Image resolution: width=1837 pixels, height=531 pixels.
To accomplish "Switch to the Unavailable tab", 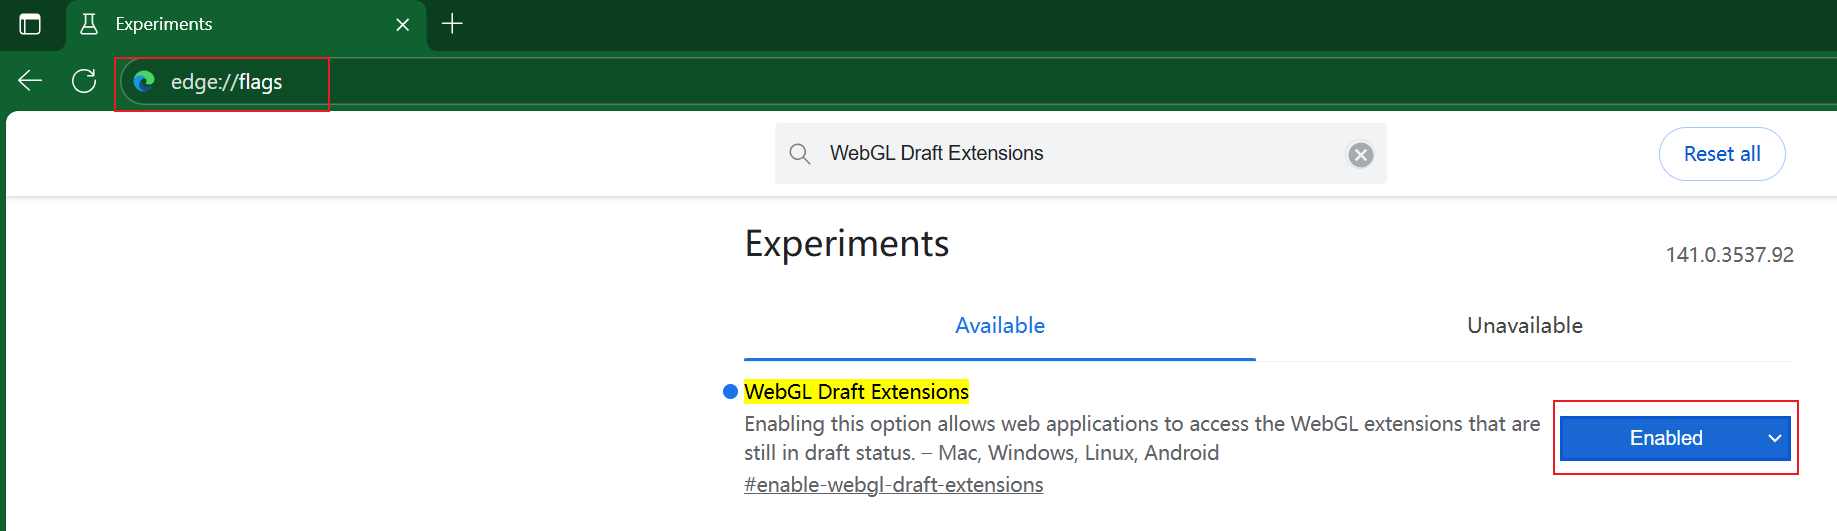I will coord(1524,326).
